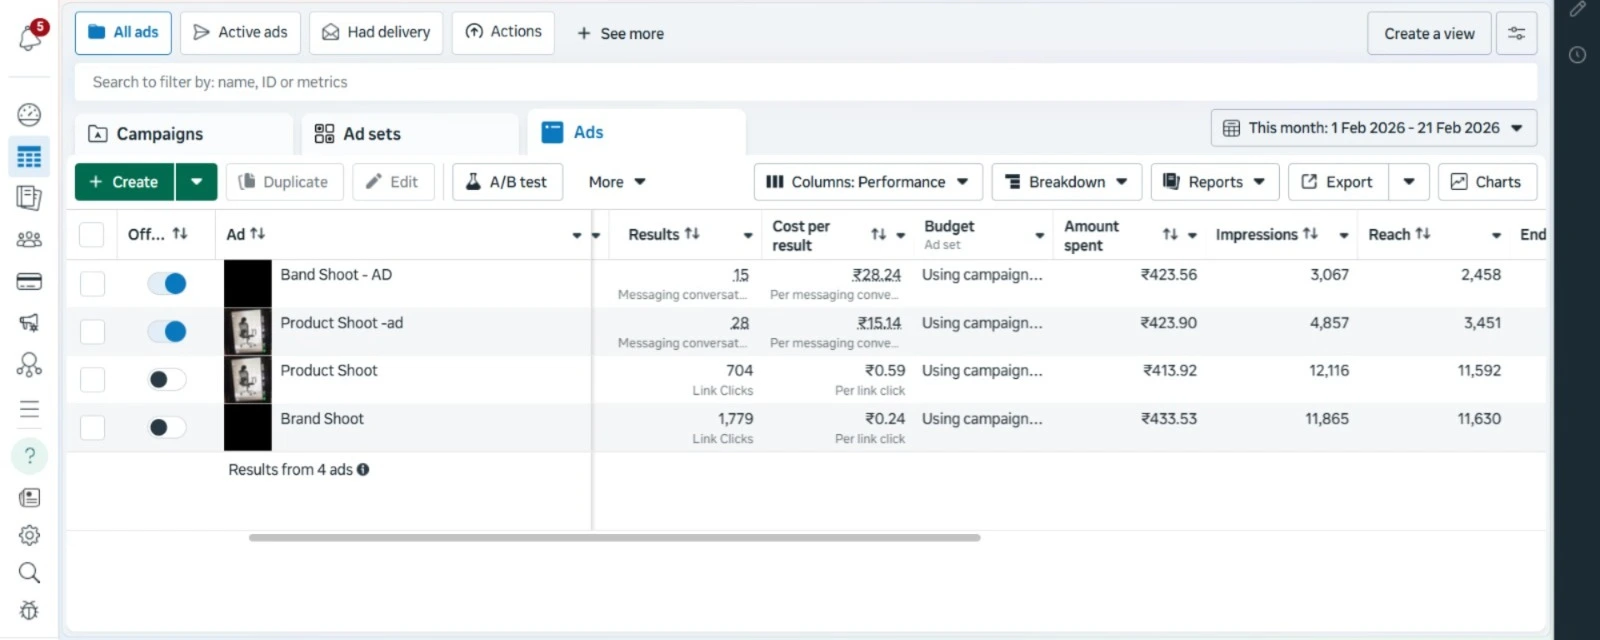Open the view settings sliders icon
Viewport: 1600px width, 640px height.
[1516, 33]
